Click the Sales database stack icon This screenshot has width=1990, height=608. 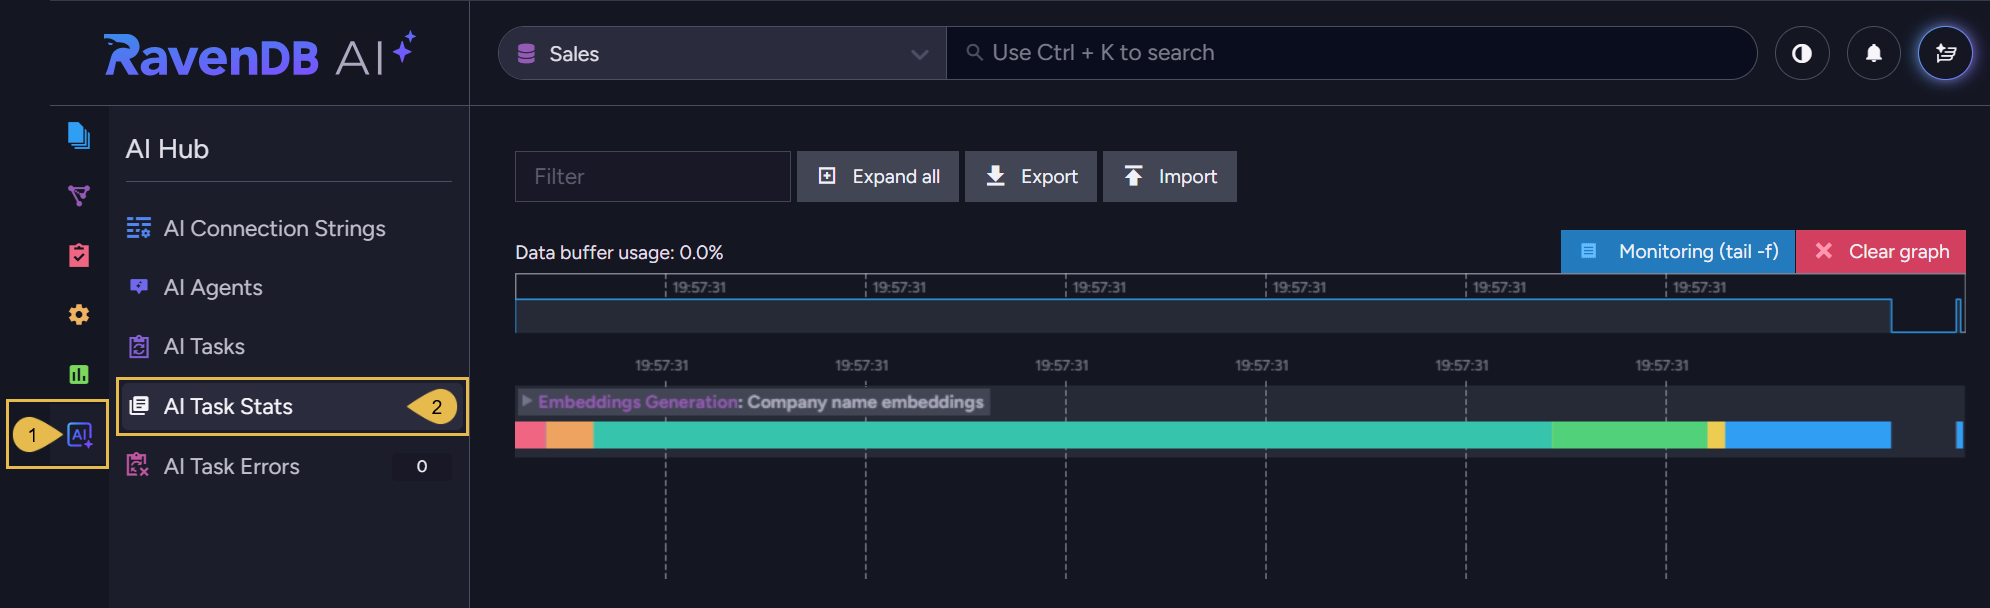click(526, 54)
